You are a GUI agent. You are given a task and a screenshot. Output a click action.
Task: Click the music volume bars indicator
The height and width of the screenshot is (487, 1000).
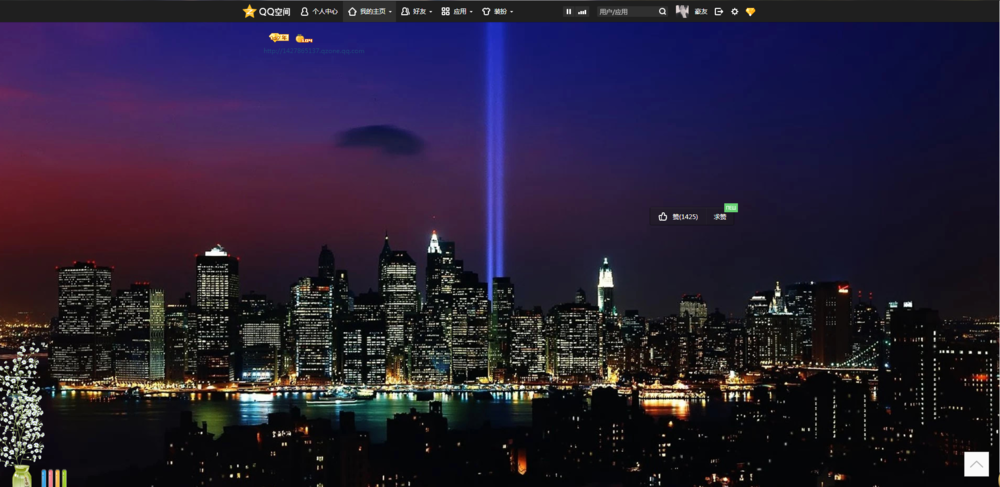pyautogui.click(x=582, y=11)
